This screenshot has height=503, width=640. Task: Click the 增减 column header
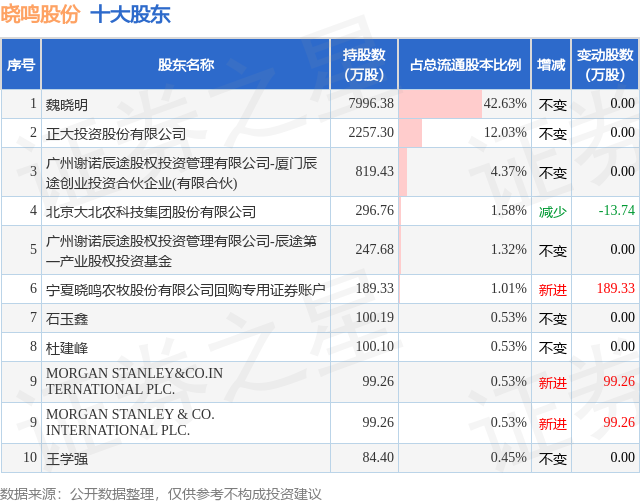551,65
